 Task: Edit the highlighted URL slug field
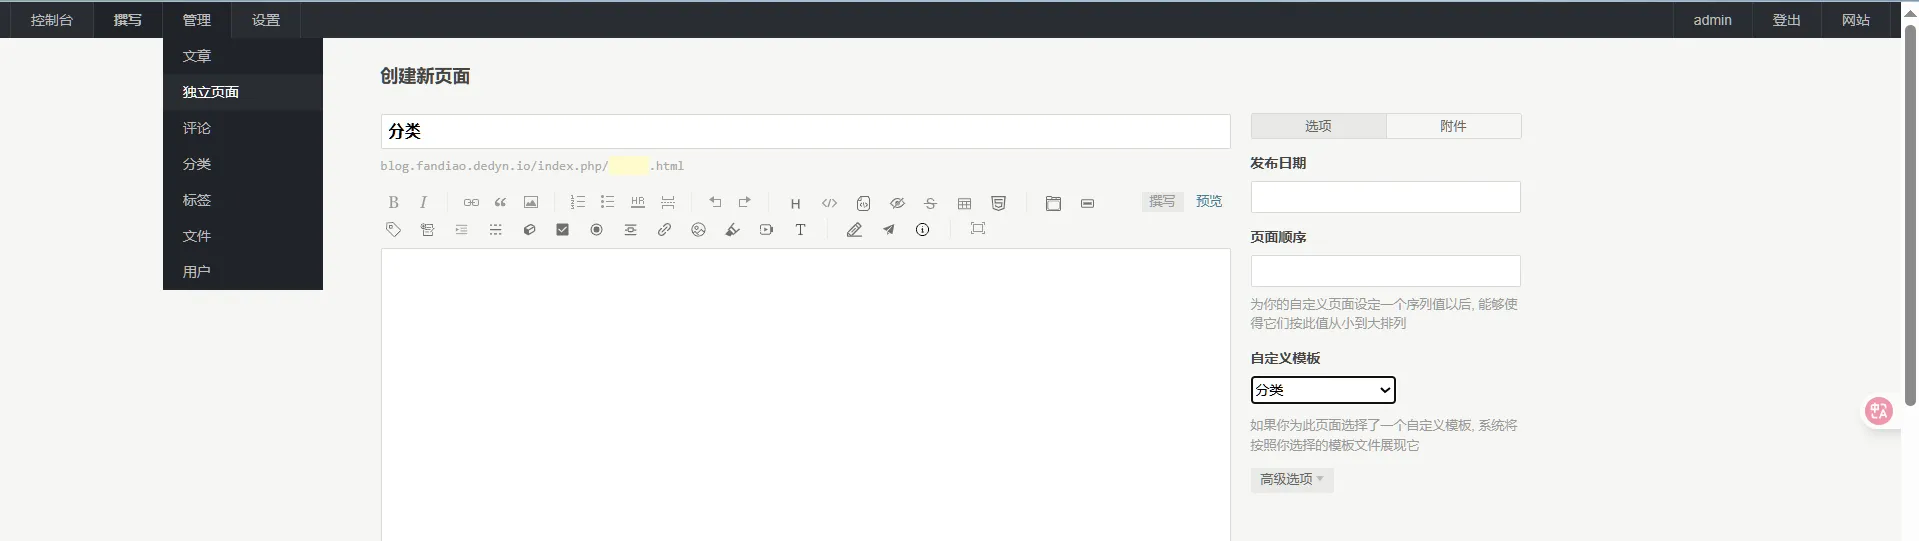coord(629,166)
